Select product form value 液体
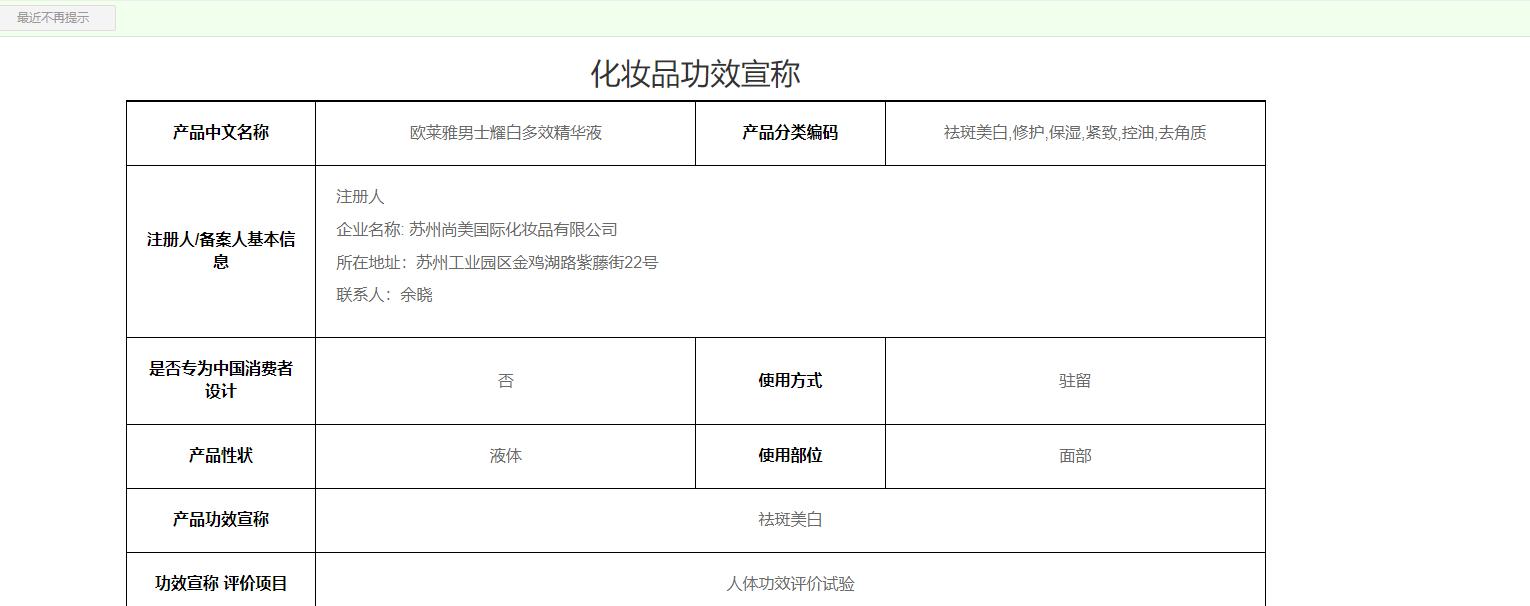The image size is (1530, 606). (506, 456)
